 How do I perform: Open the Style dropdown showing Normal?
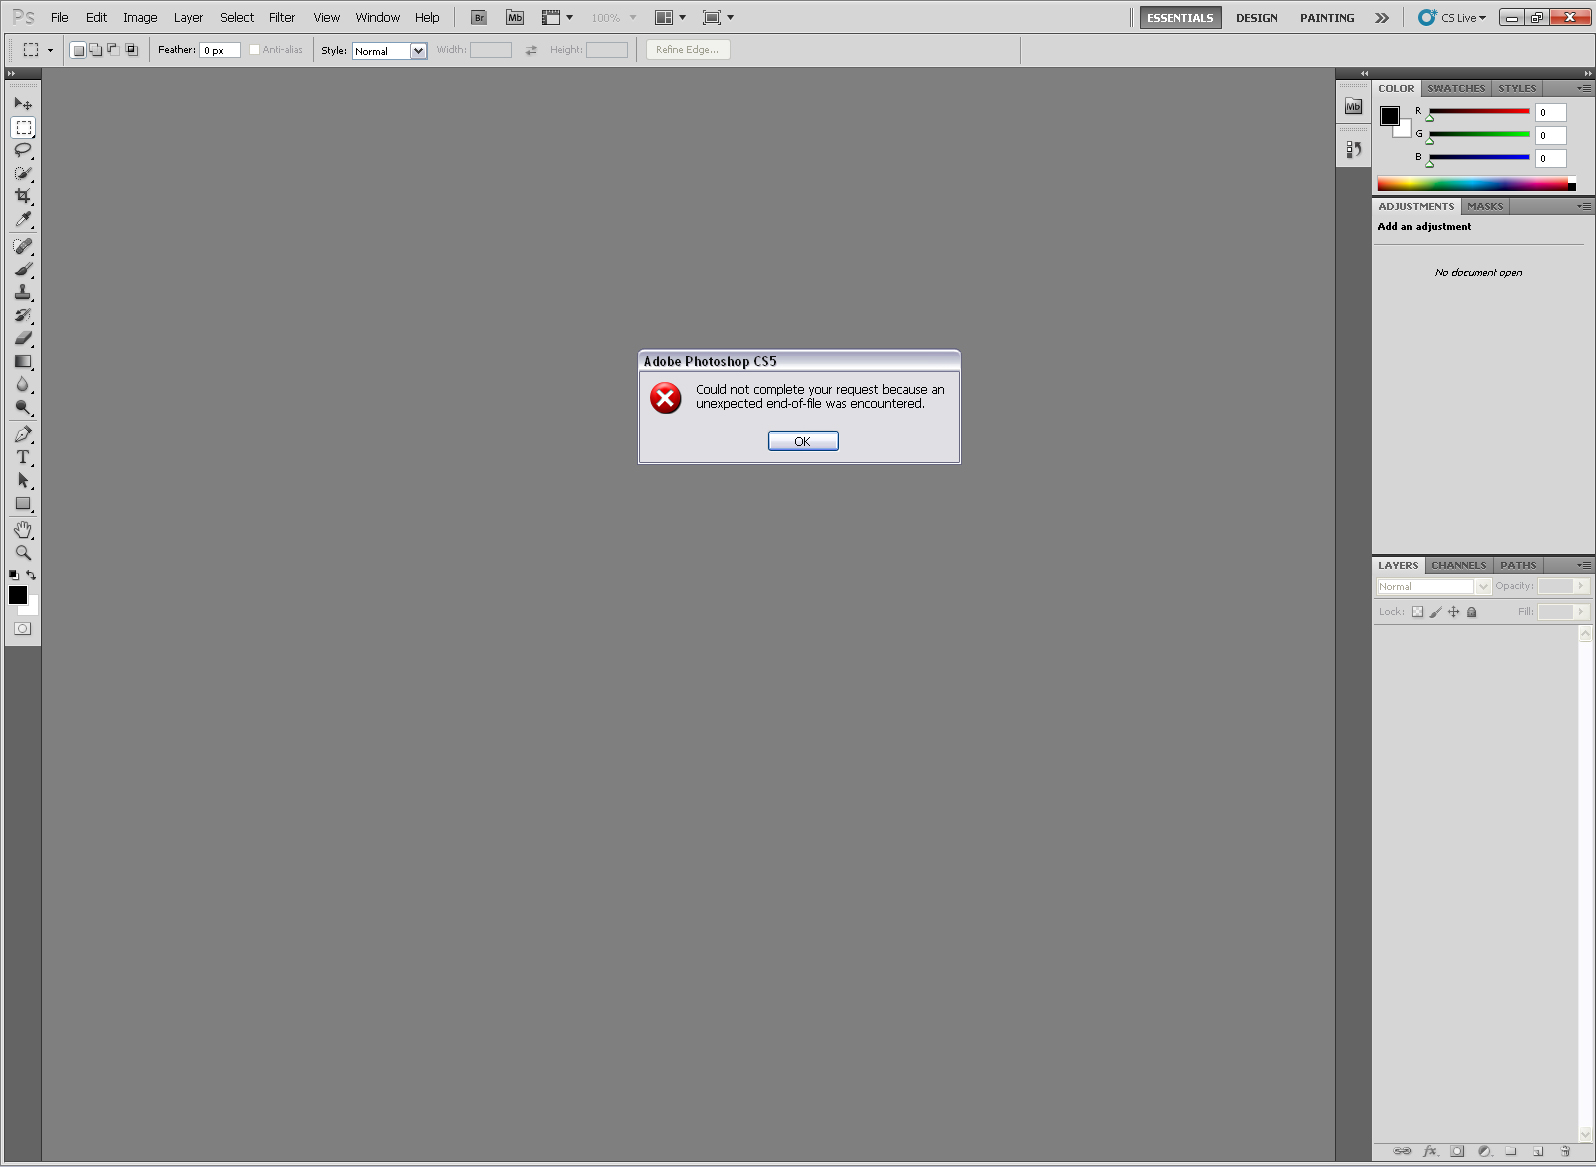[x=390, y=51]
